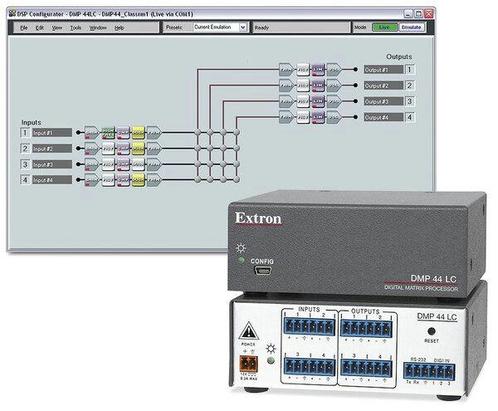Open the View menu
Image resolution: width=498 pixels, height=411 pixels.
click(x=57, y=28)
